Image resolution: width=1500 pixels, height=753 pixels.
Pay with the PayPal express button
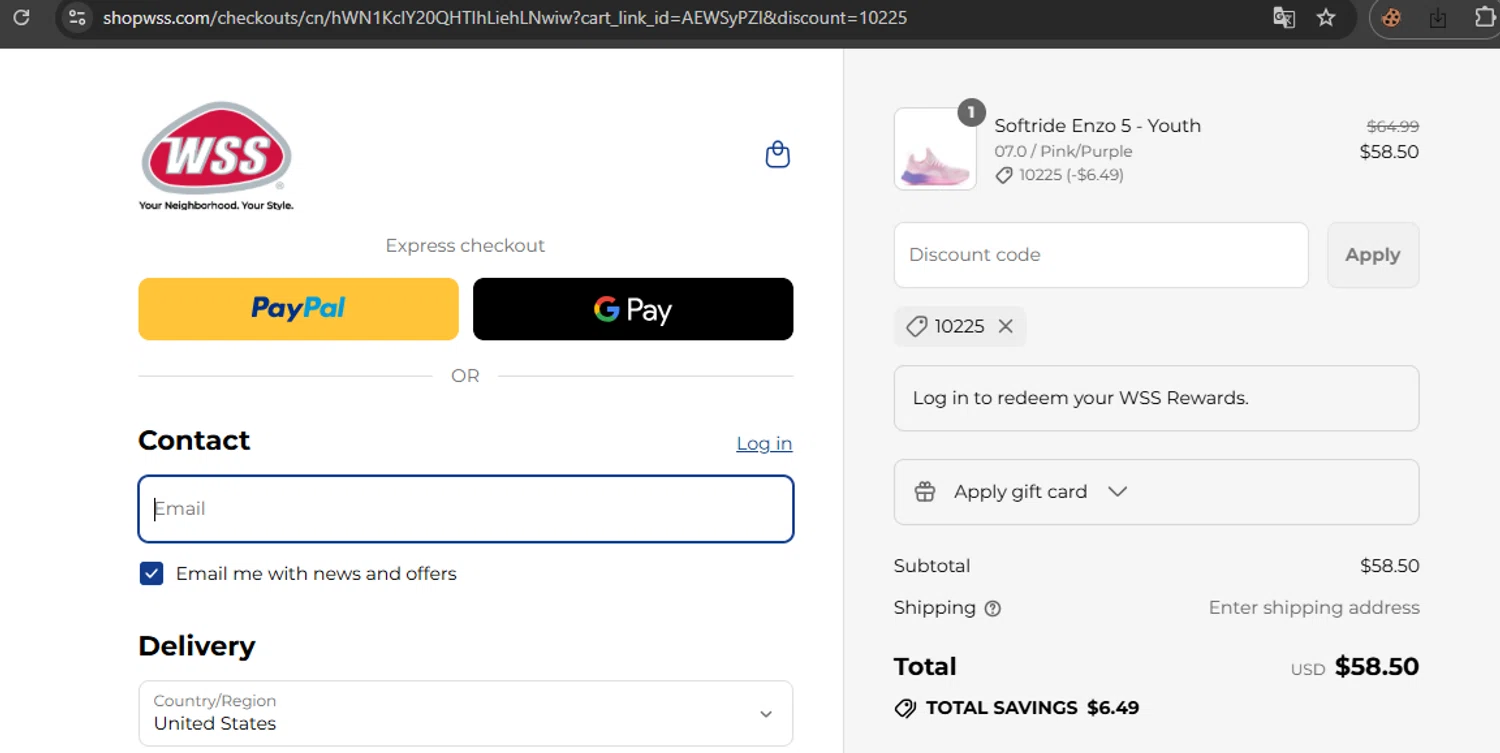pos(298,309)
